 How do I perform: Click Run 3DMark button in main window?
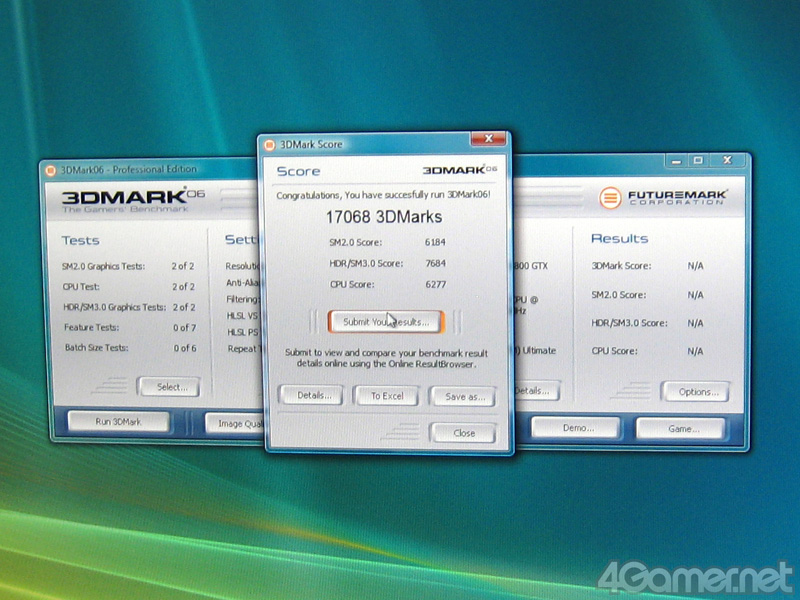click(118, 421)
